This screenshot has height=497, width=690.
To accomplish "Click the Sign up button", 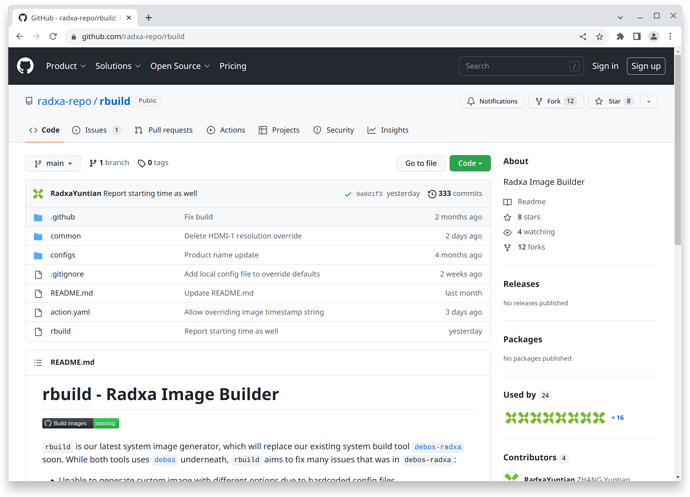I will coord(646,66).
